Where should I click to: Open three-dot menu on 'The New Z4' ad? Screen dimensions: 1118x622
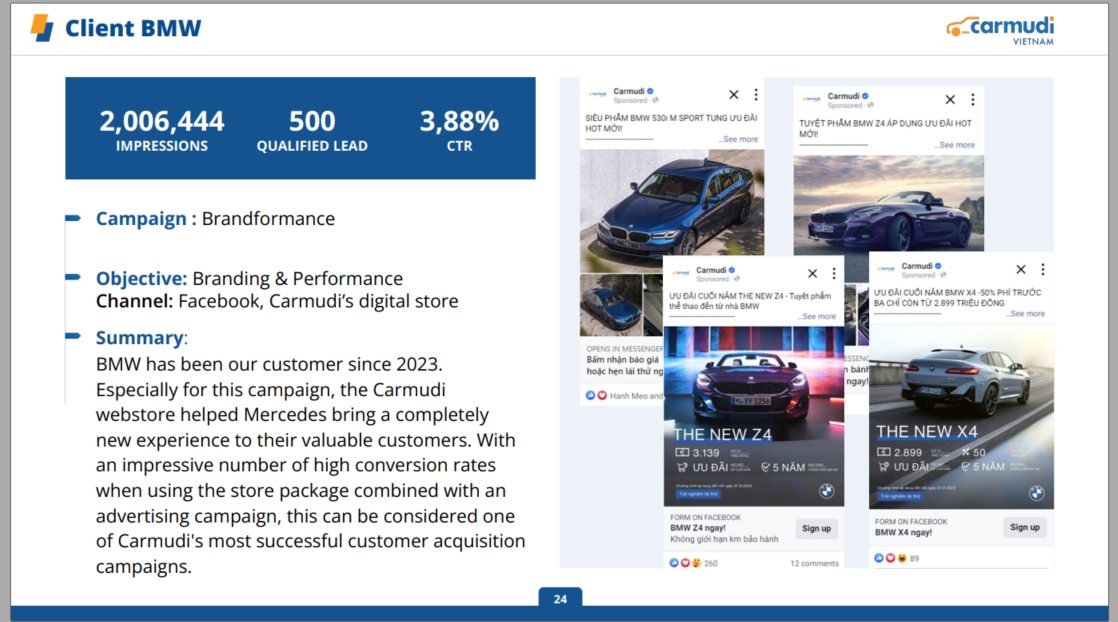pos(834,274)
